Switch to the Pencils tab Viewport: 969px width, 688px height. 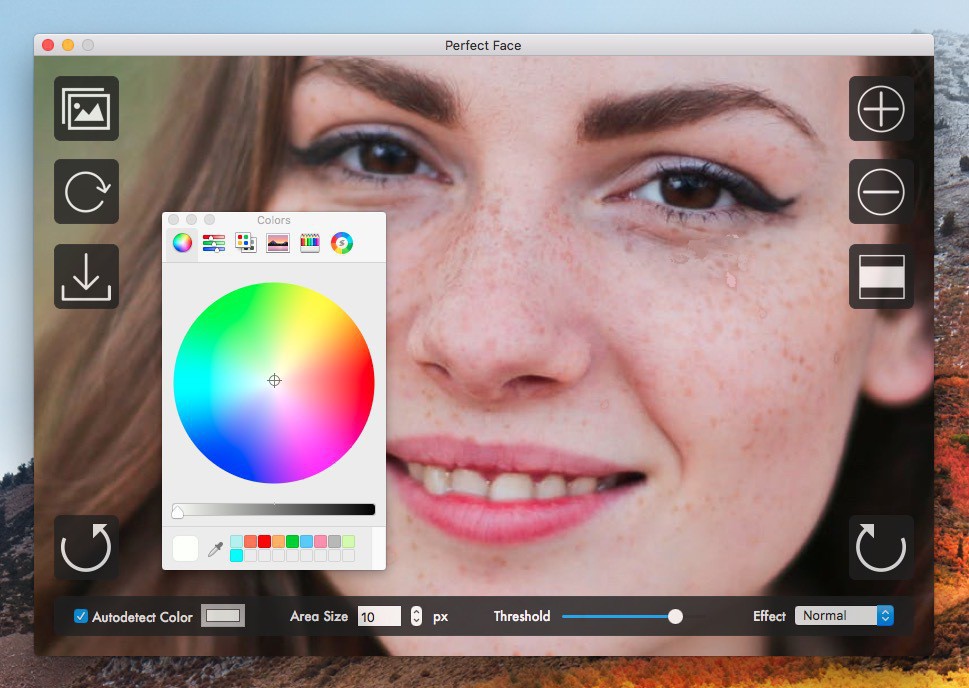tap(310, 242)
